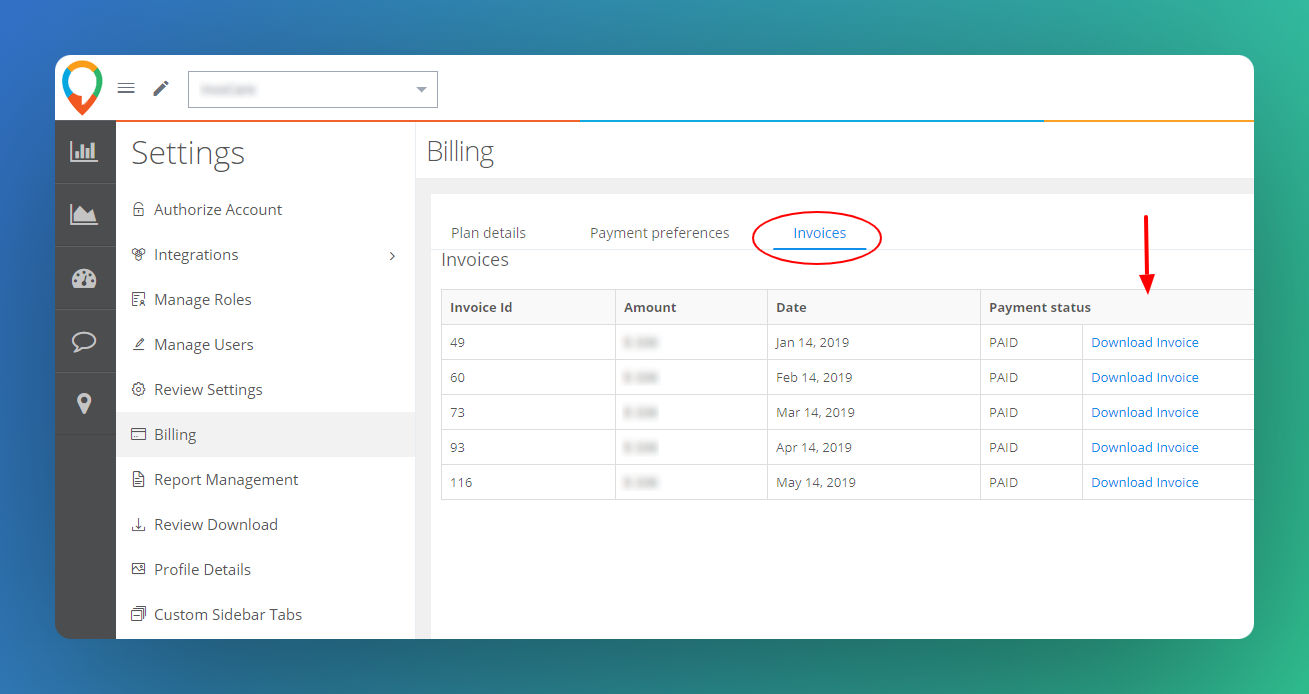Download Invoice for invoice 49
1309x694 pixels.
(x=1145, y=342)
